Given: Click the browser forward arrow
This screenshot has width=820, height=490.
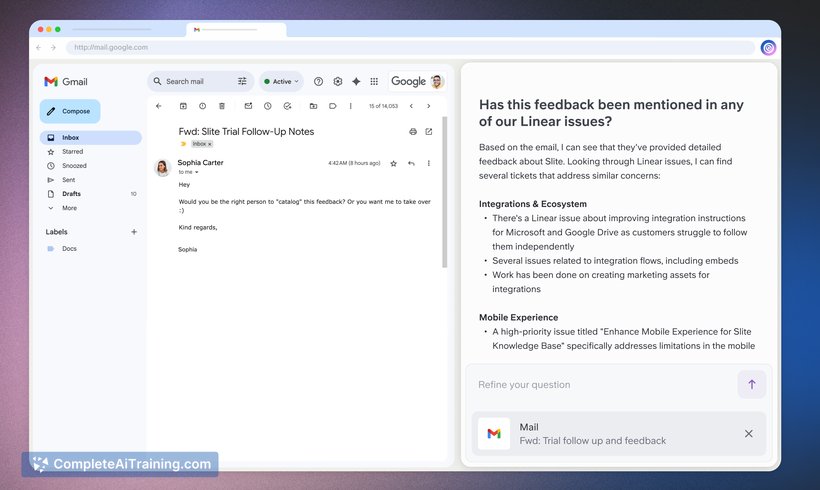Looking at the screenshot, I should tap(53, 48).
